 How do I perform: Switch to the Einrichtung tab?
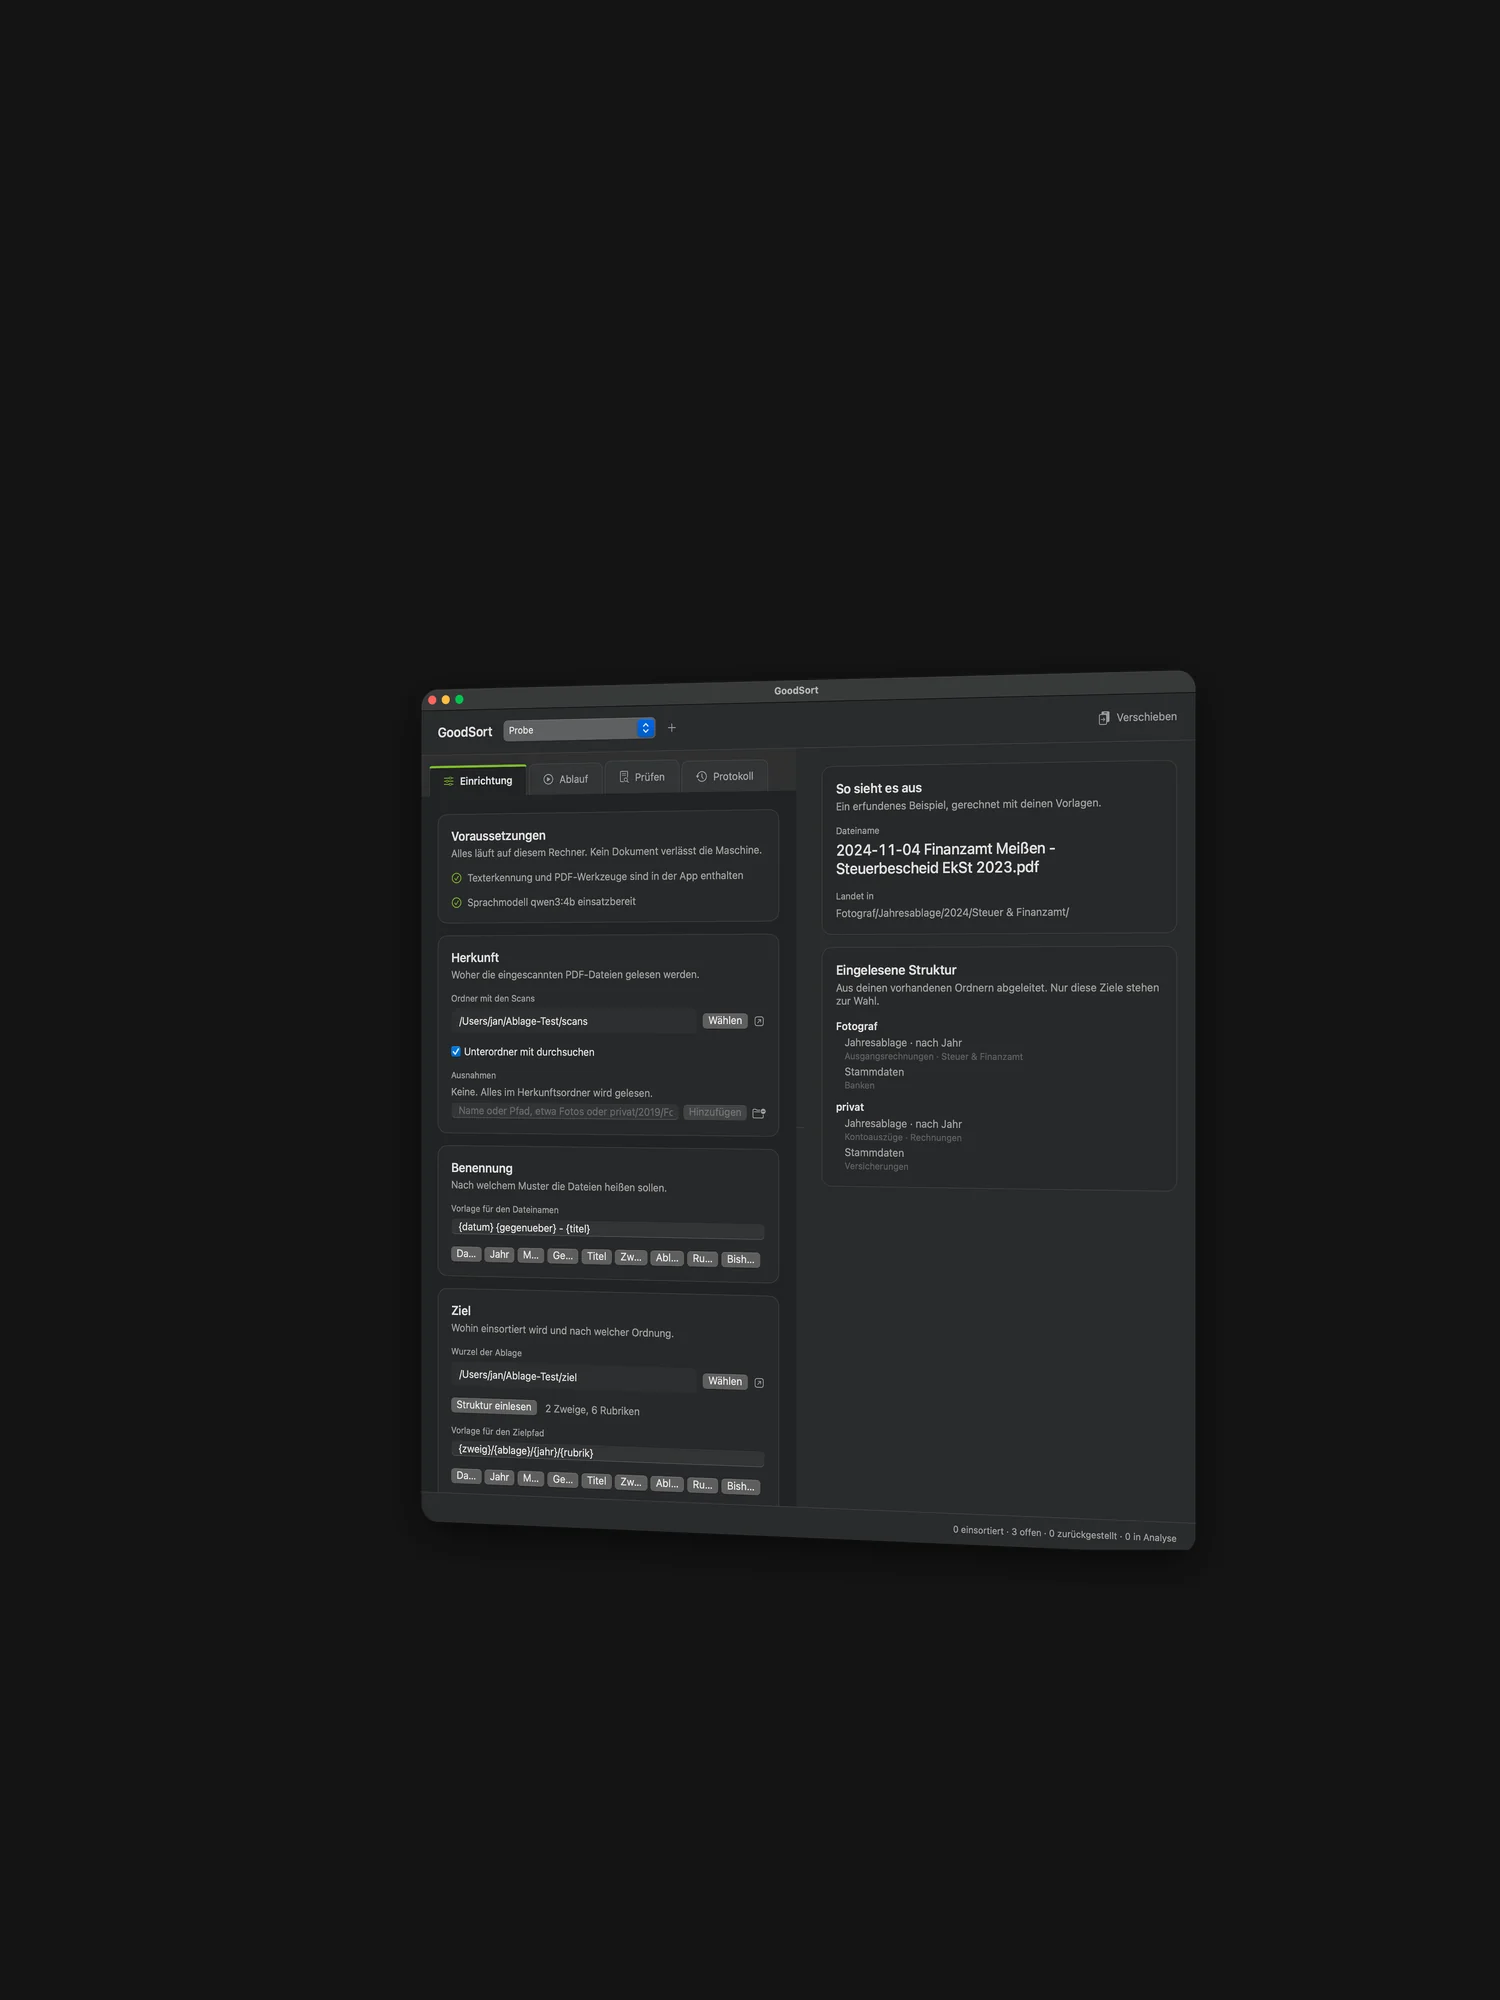[478, 780]
